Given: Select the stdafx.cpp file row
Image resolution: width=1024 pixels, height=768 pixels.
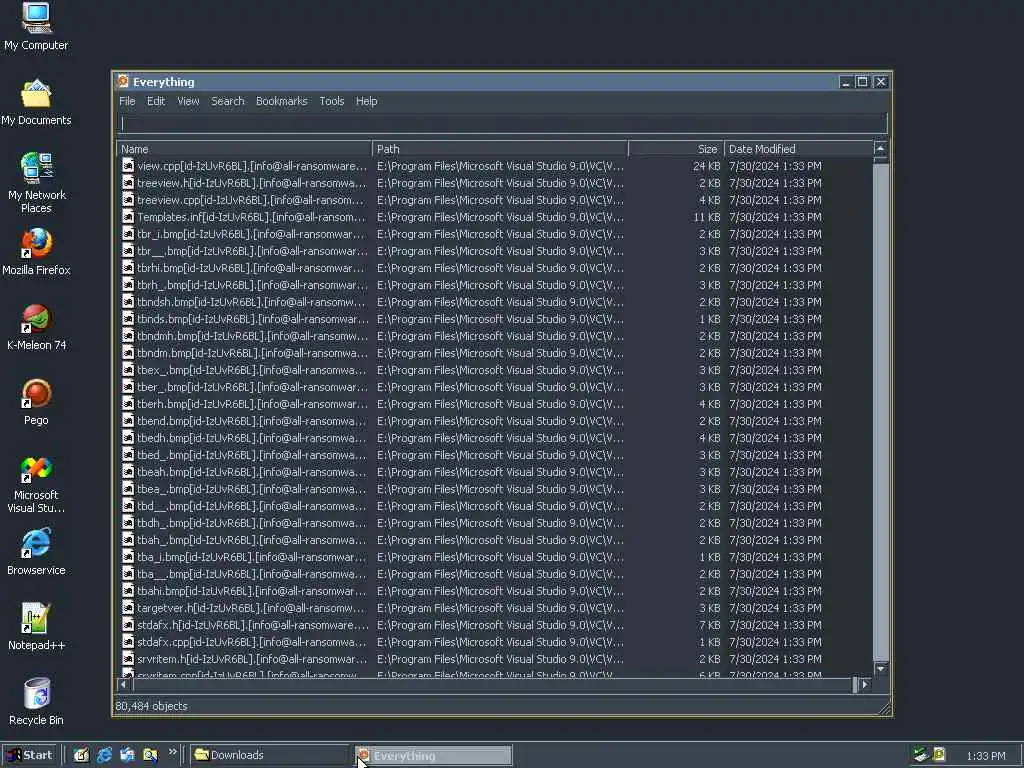Looking at the screenshot, I should (495, 642).
